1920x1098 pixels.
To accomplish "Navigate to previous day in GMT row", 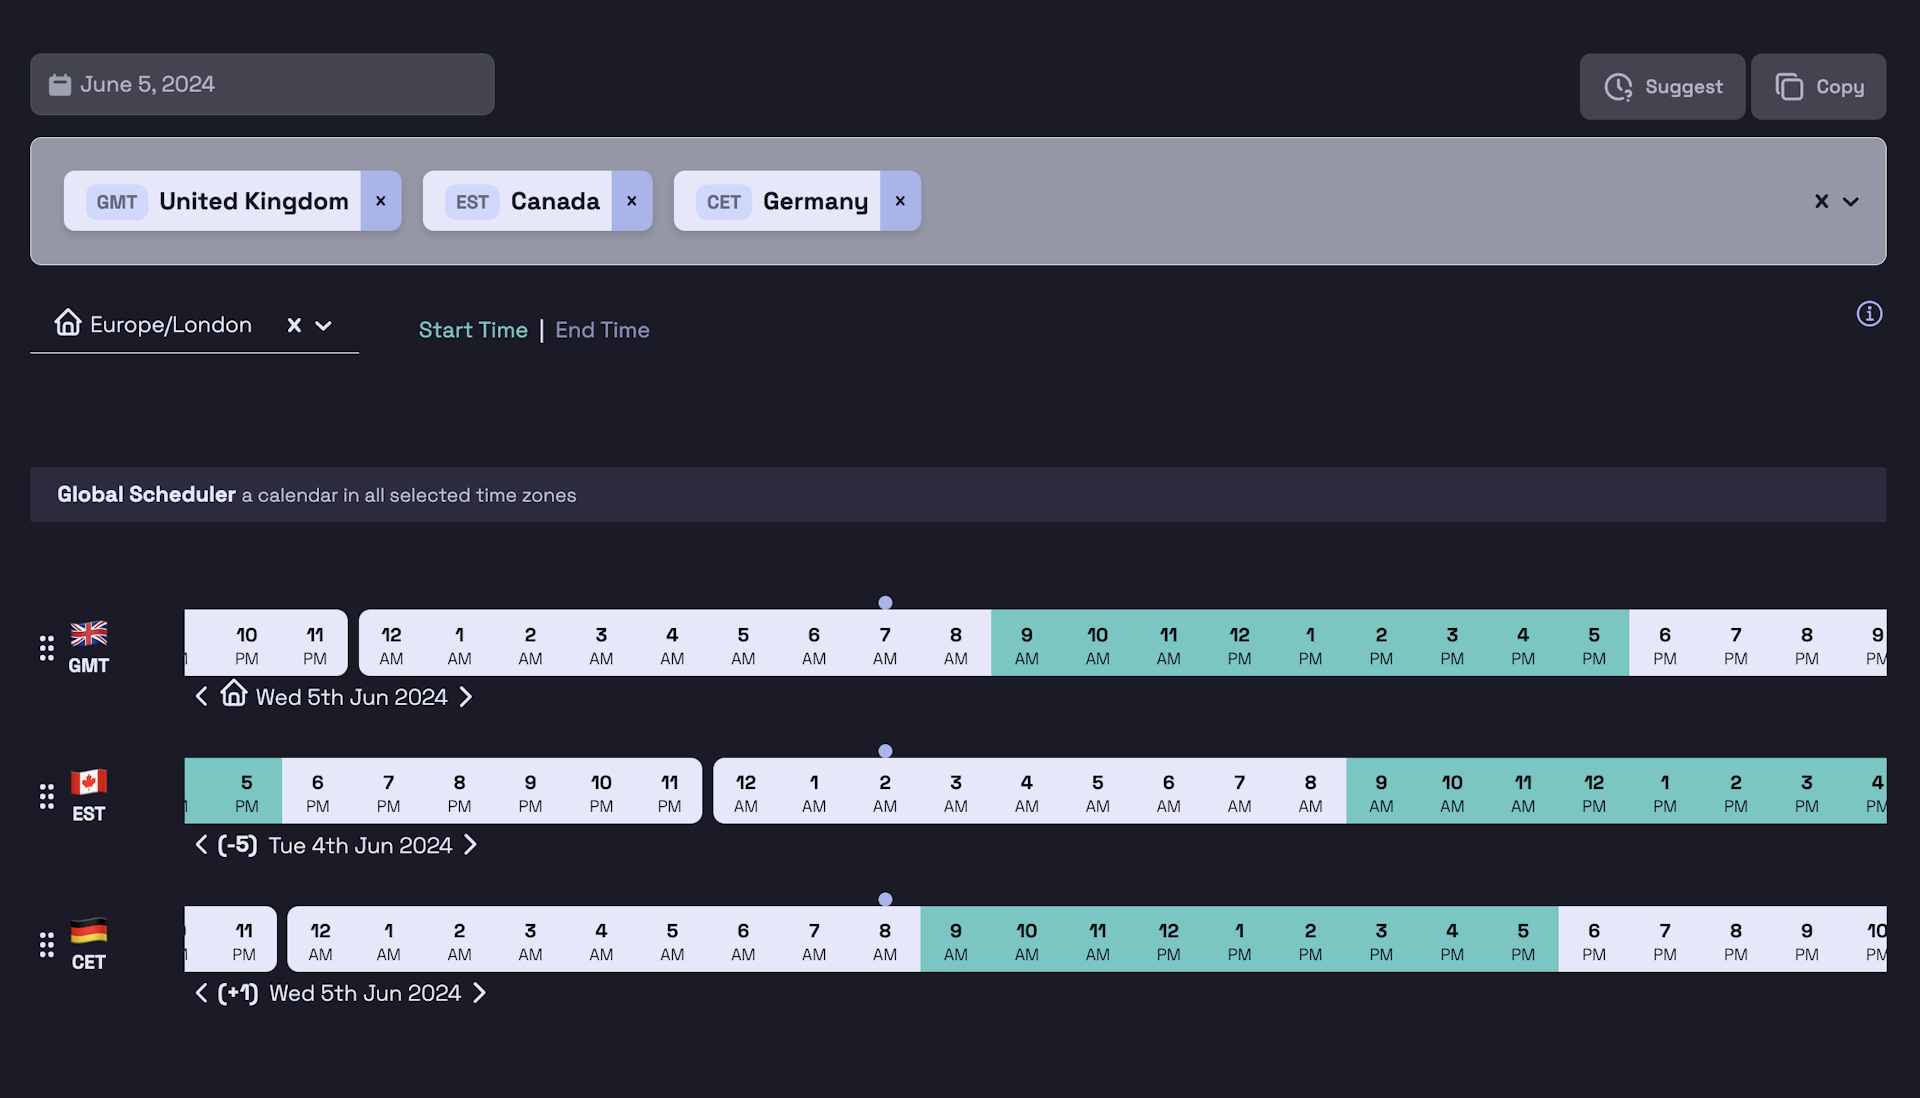I will coord(199,695).
